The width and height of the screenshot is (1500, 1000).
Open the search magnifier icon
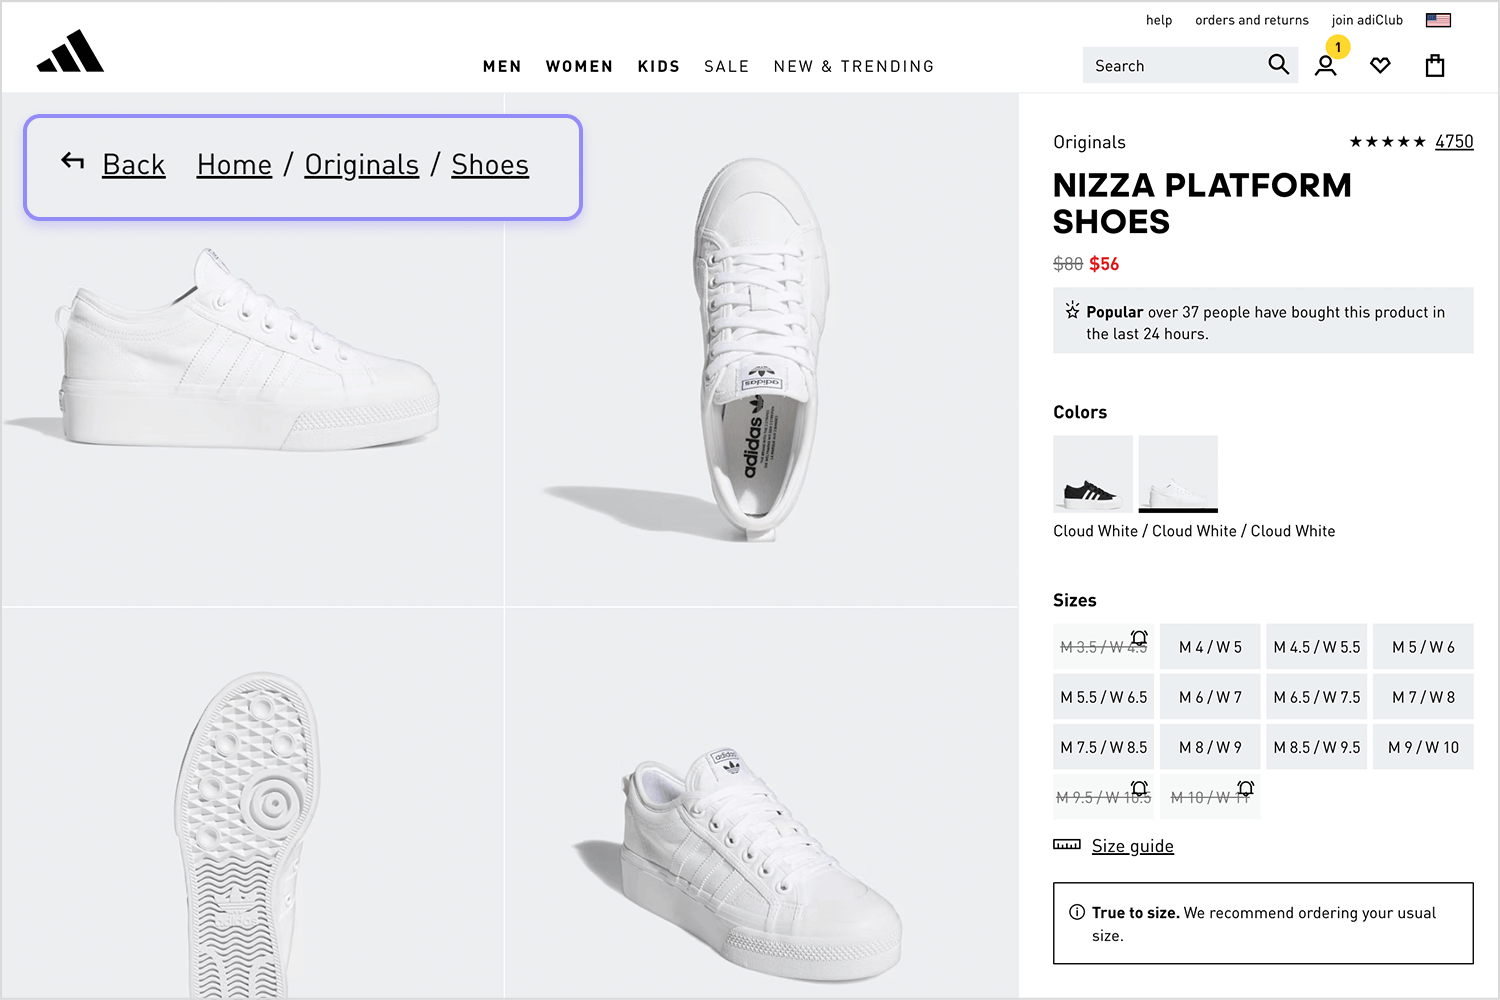(x=1278, y=65)
